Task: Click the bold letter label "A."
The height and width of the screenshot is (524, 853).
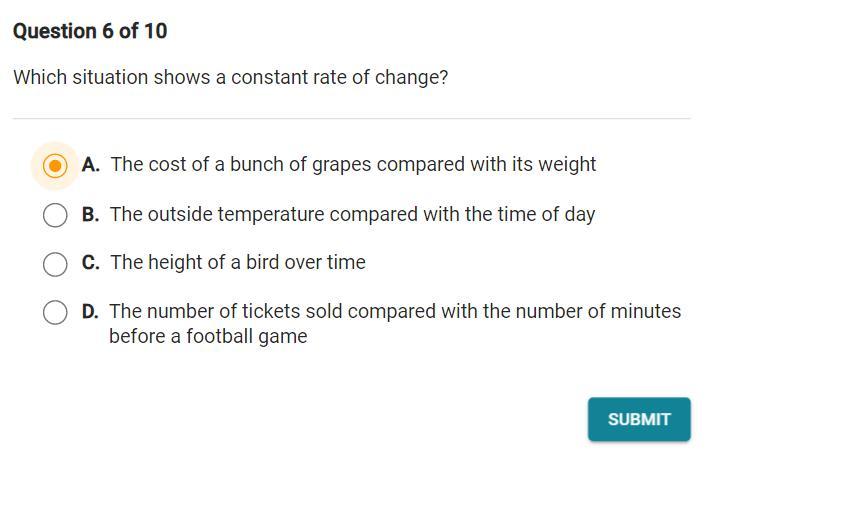Action: click(91, 165)
